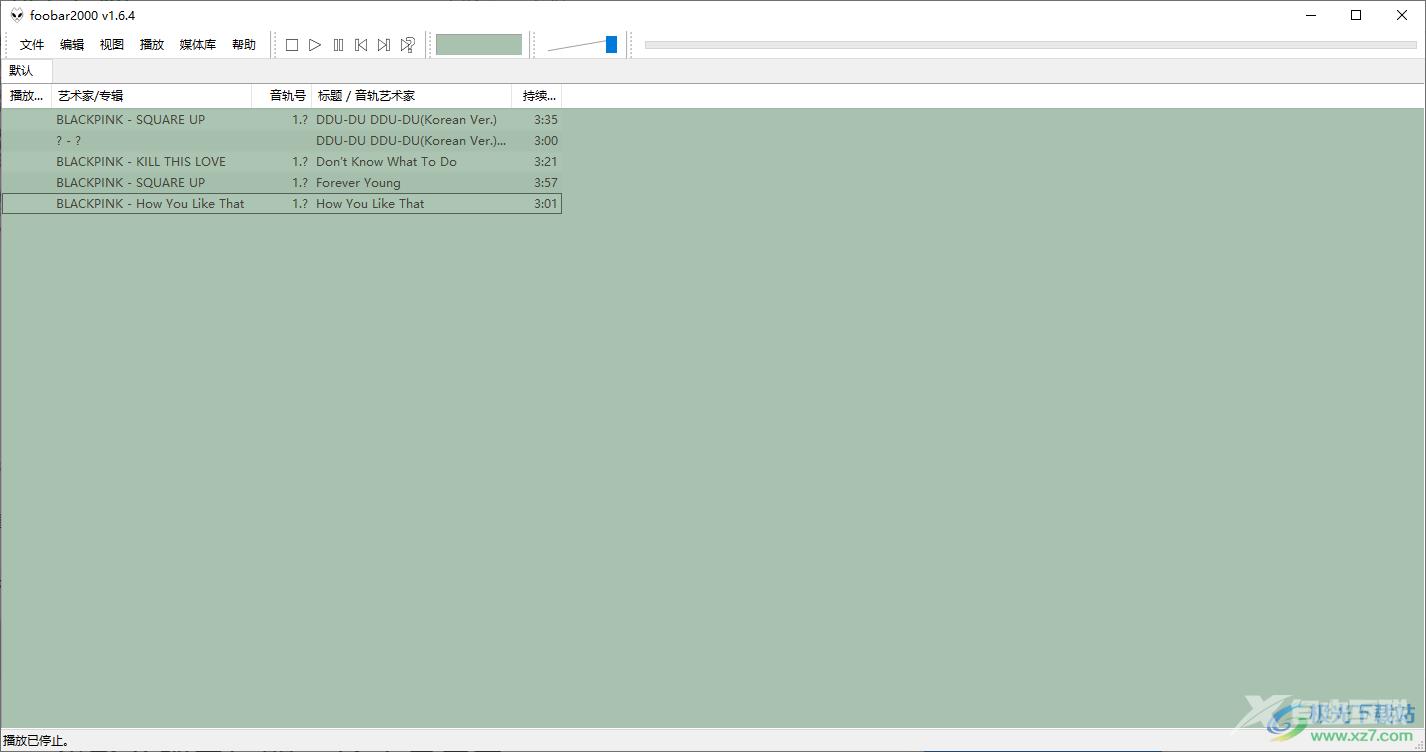Click the 3:57 duration cell

[546, 183]
